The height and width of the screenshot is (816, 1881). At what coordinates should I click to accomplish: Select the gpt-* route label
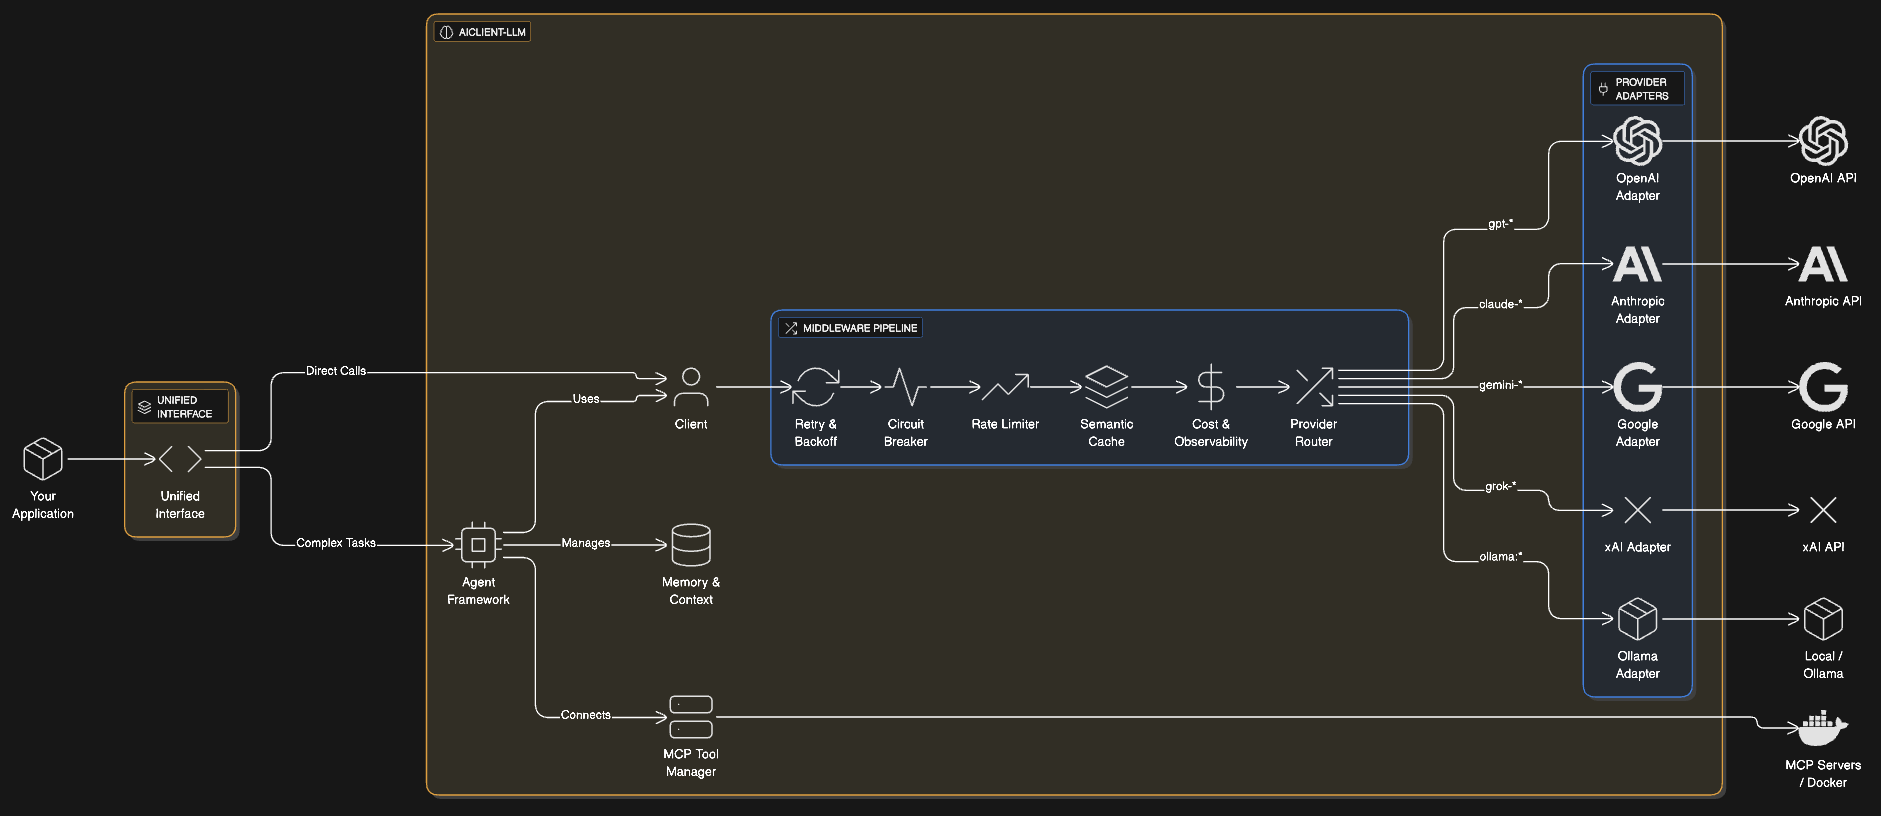coord(1501,224)
